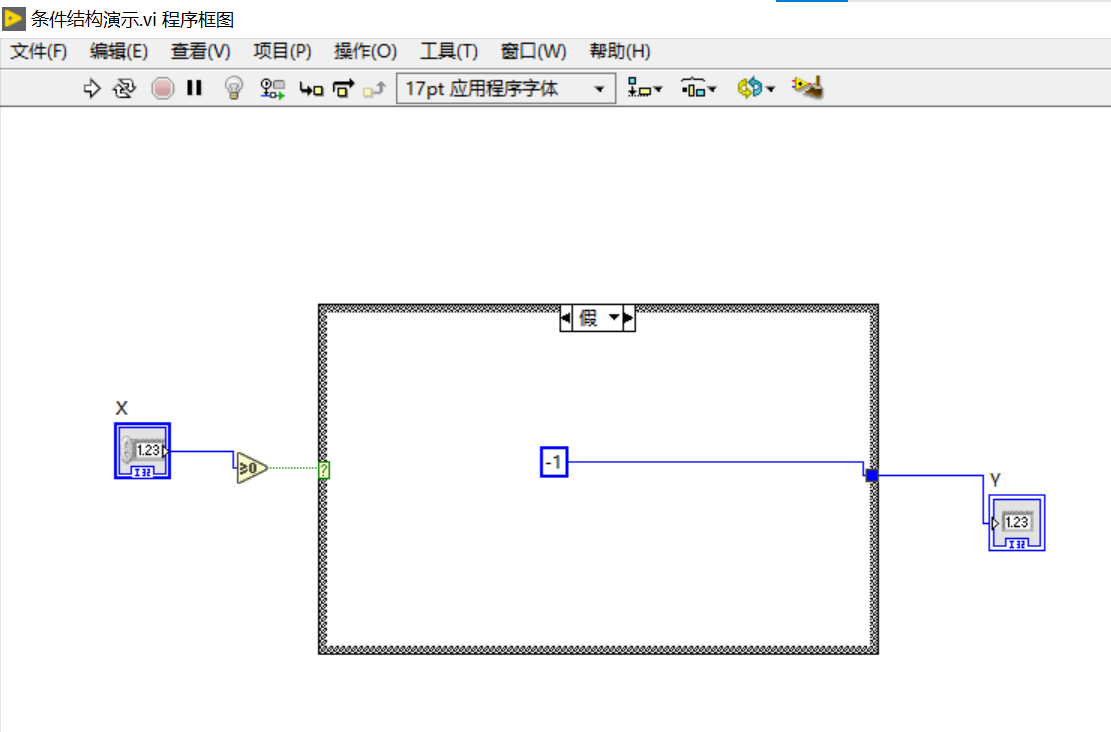
Task: Click the Step Over button
Action: tap(343, 89)
